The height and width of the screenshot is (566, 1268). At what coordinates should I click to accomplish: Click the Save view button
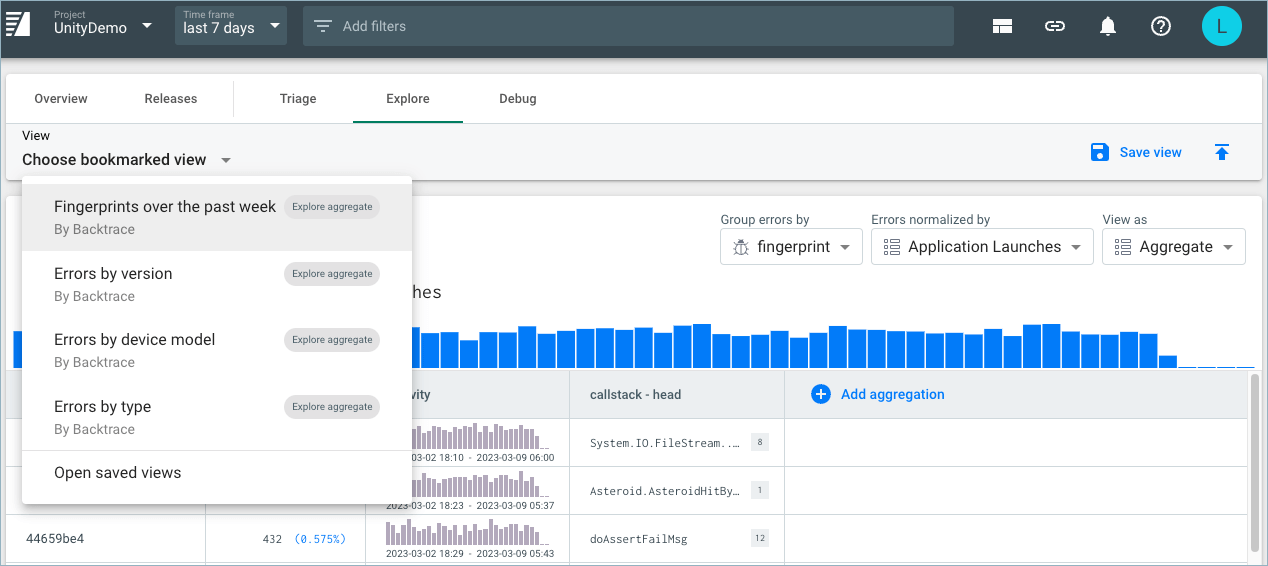click(1136, 152)
